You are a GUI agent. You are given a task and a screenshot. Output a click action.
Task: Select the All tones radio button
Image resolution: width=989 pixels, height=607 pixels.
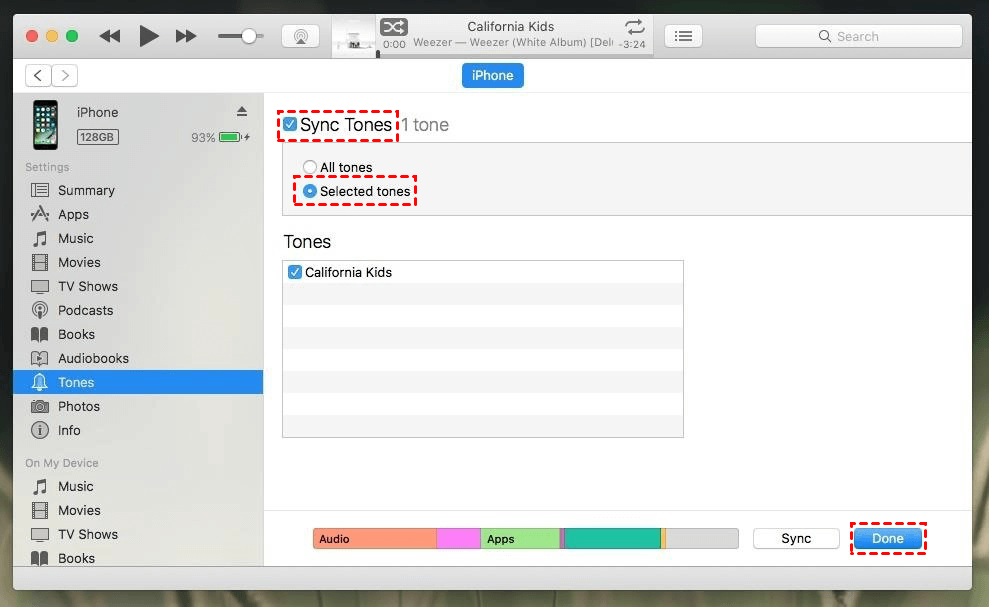(310, 167)
